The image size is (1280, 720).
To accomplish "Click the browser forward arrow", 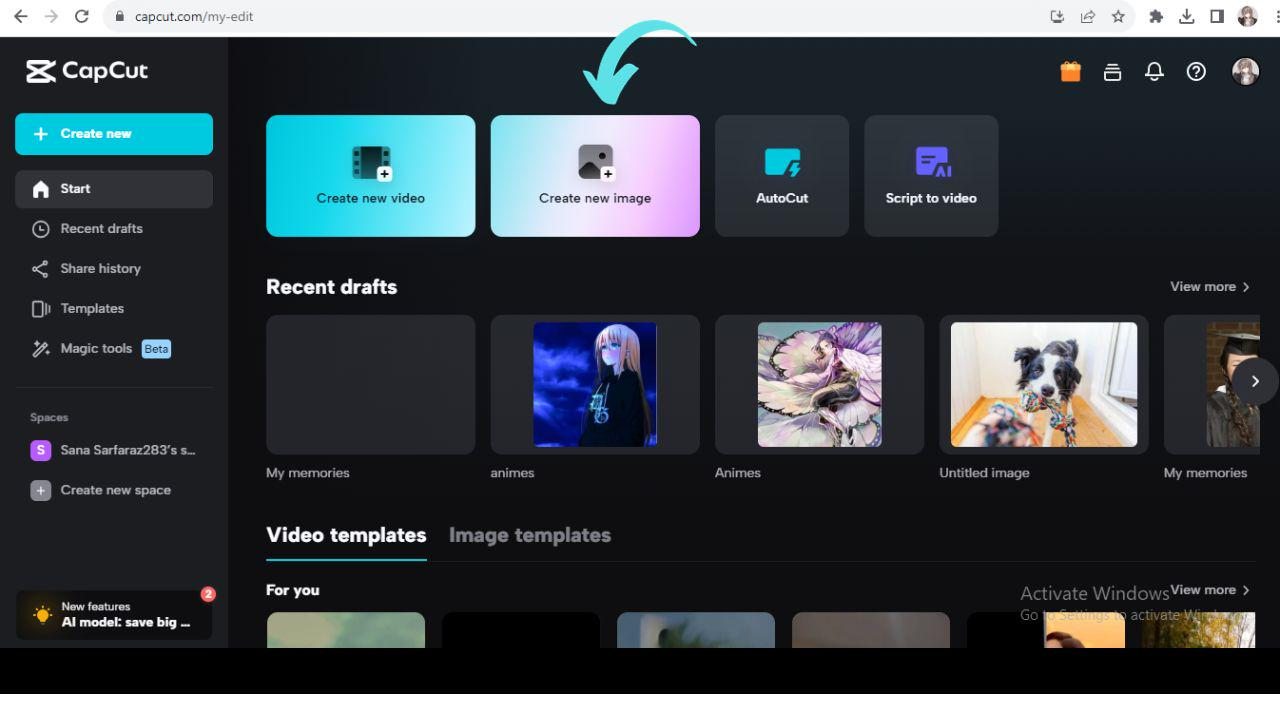I will 51,16.
